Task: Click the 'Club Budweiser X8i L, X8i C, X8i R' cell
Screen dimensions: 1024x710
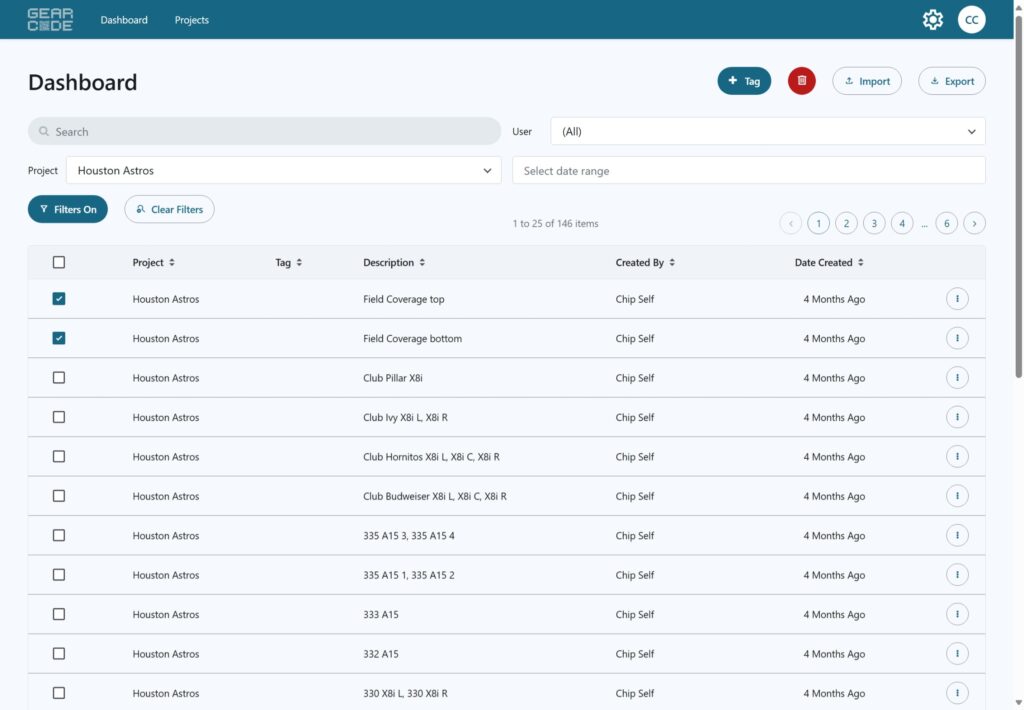Action: [x=435, y=496]
